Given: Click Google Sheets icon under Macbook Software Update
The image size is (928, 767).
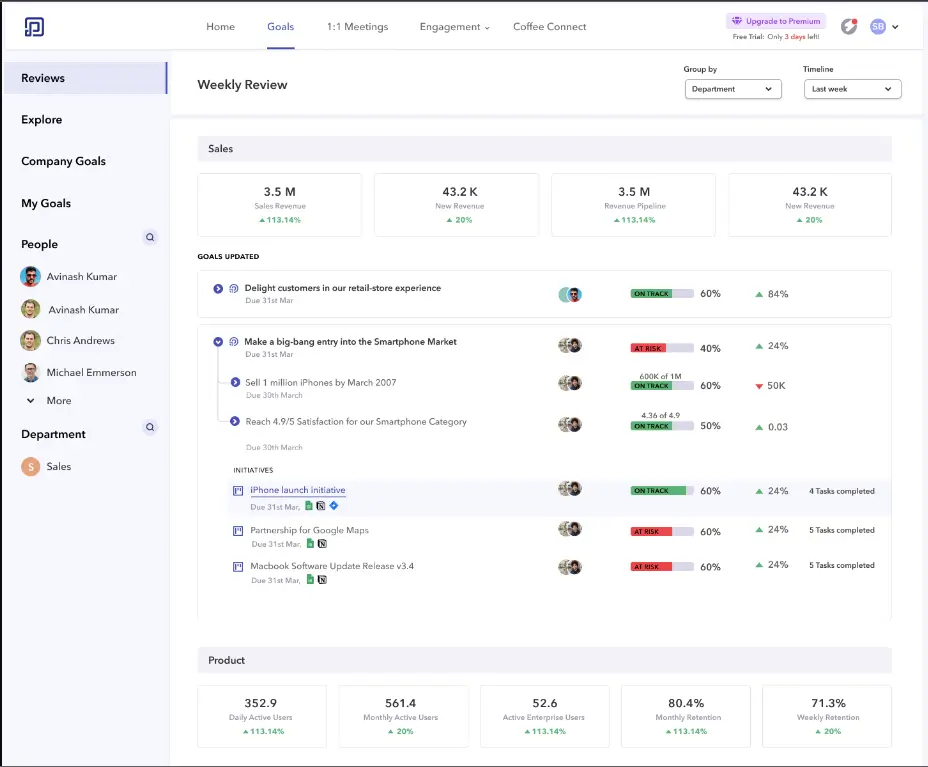Looking at the screenshot, I should point(310,579).
